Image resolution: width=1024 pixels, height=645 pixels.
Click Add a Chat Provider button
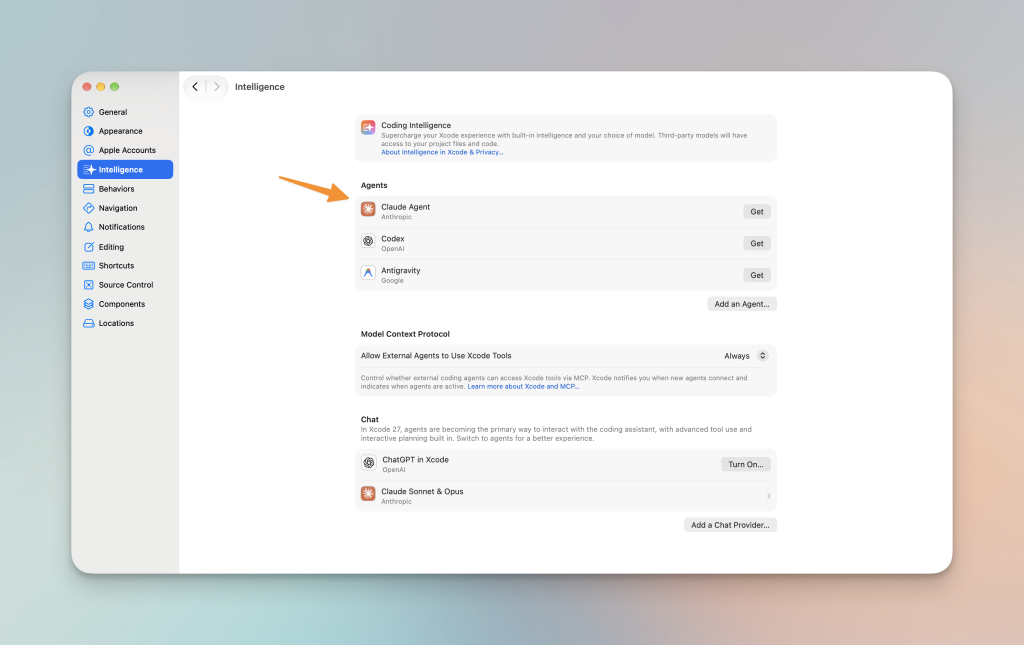[730, 525]
